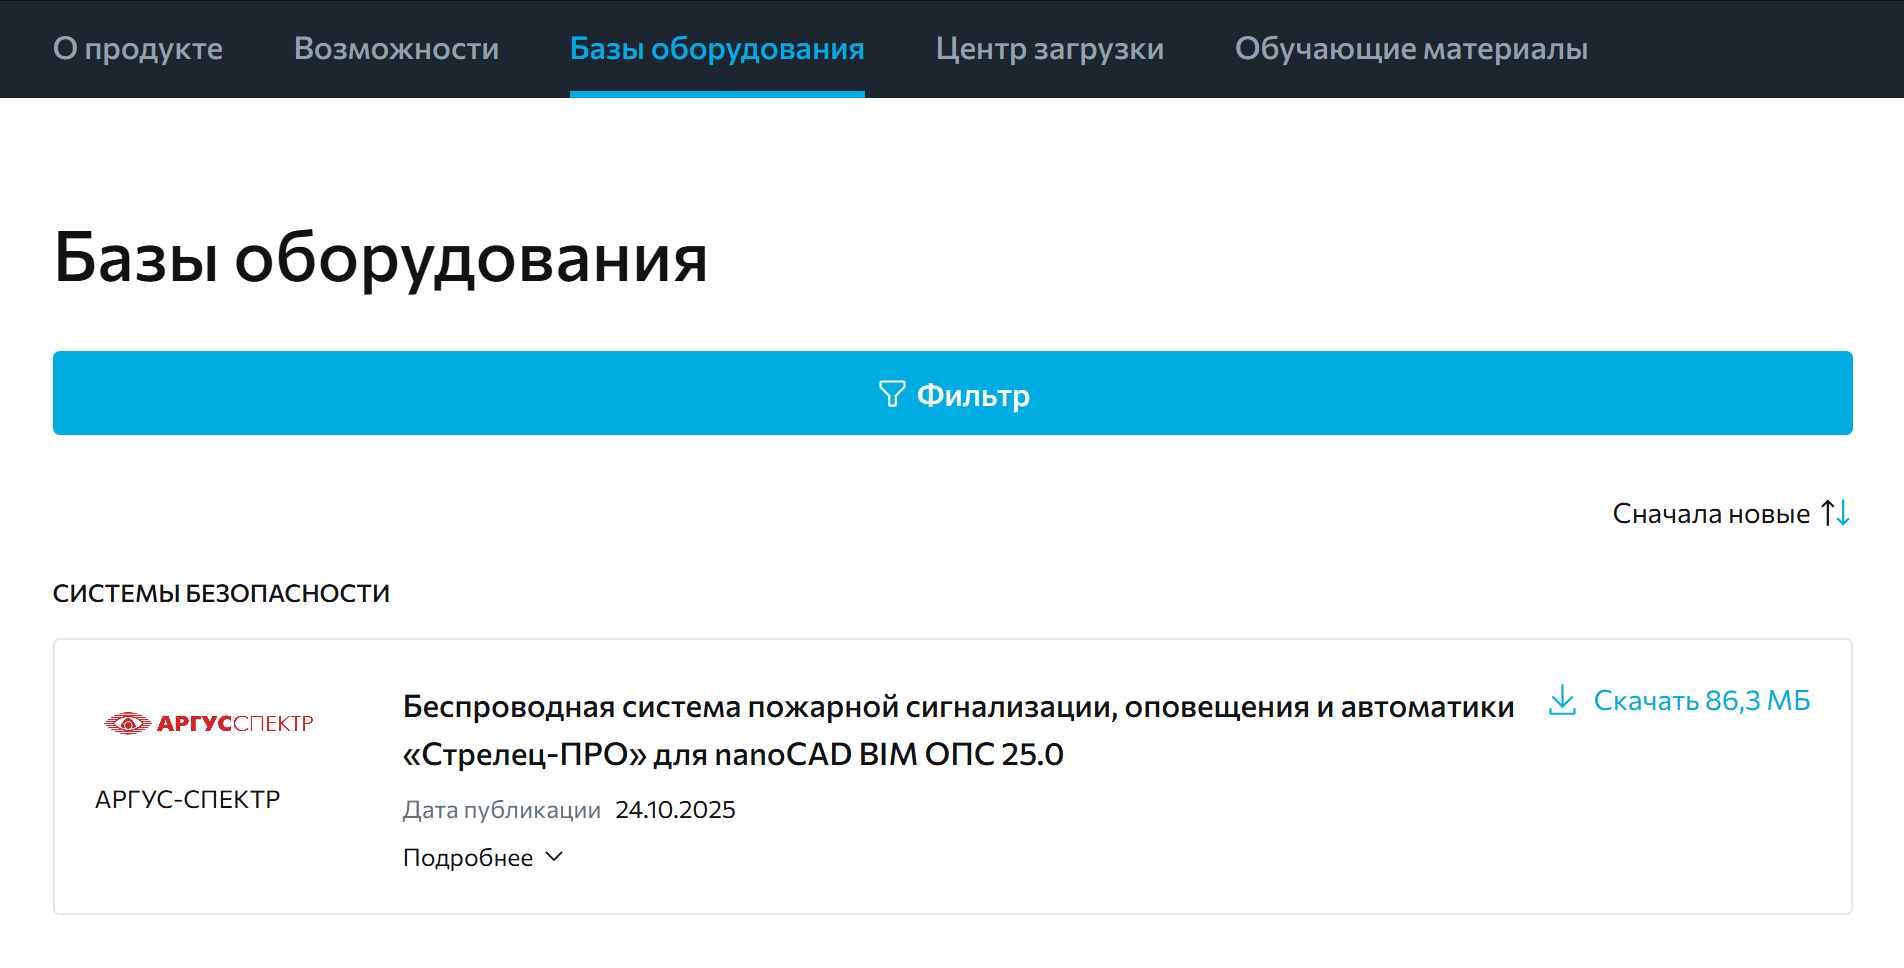Click the download arrow icon next to Скачать

[x=1562, y=700]
